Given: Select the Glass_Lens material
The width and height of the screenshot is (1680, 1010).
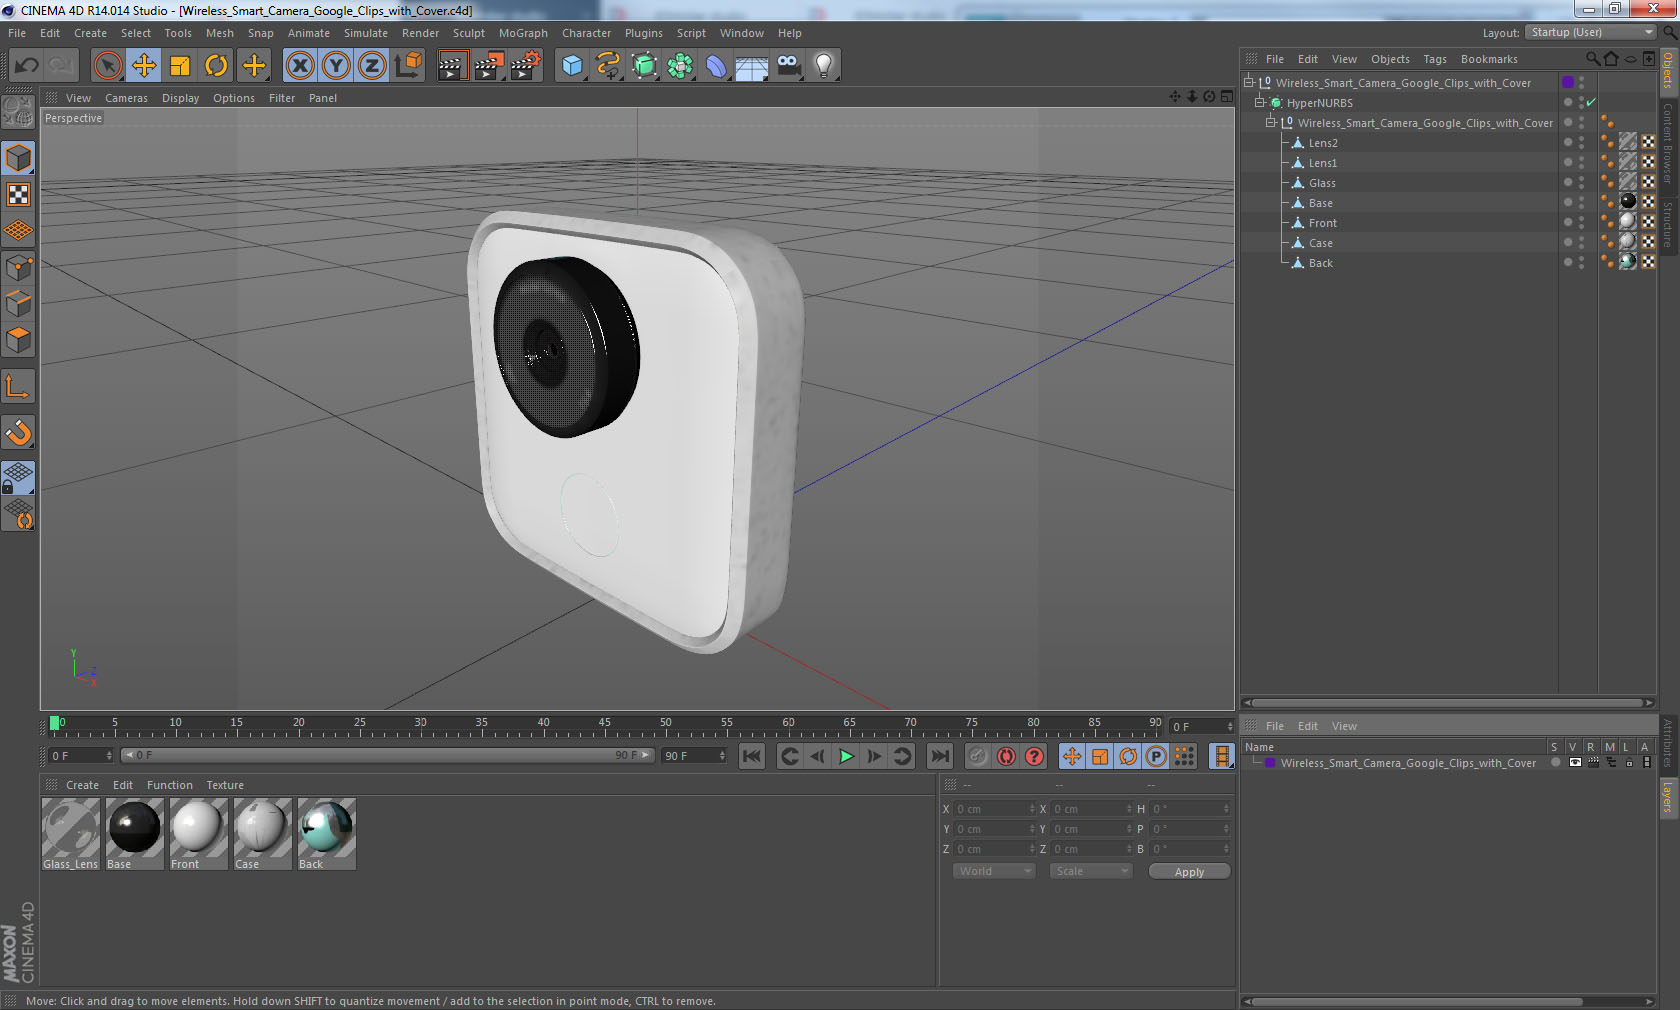Looking at the screenshot, I should tap(71, 833).
